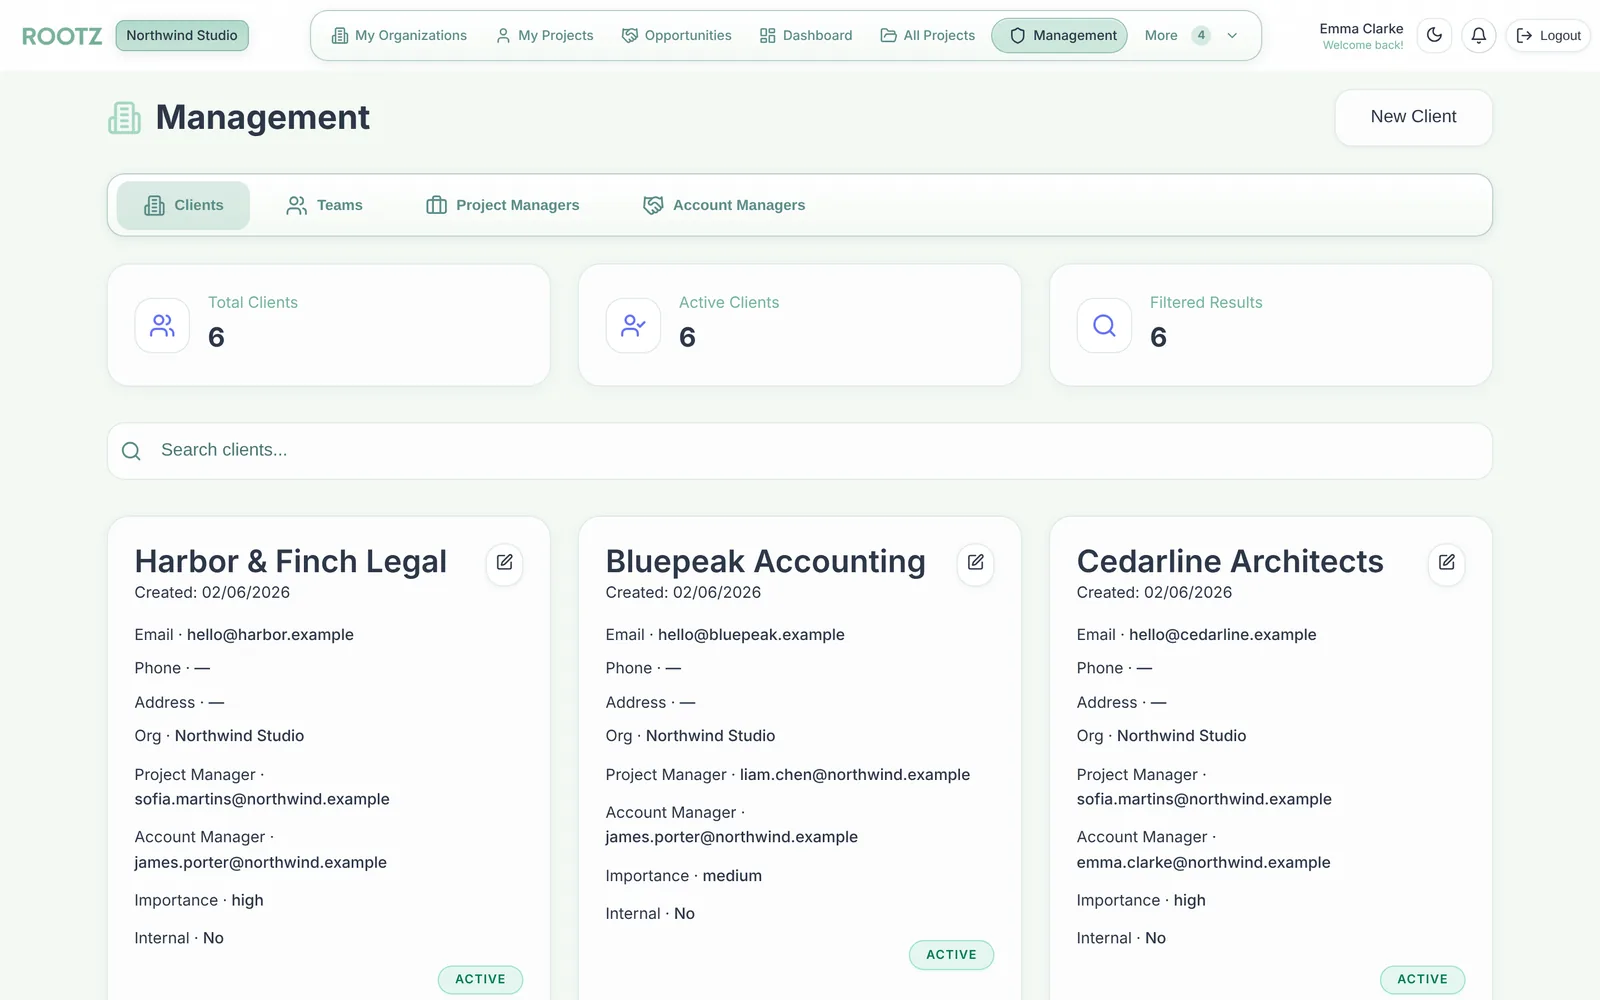Select the Bluepeak Accounting title
The image size is (1600, 1000).
point(766,561)
